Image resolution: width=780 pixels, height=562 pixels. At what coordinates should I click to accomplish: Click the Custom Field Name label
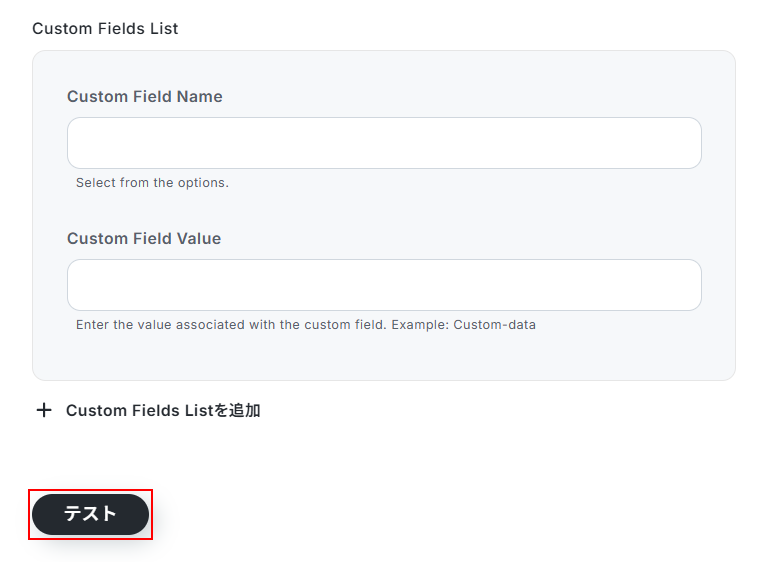pyautogui.click(x=145, y=97)
